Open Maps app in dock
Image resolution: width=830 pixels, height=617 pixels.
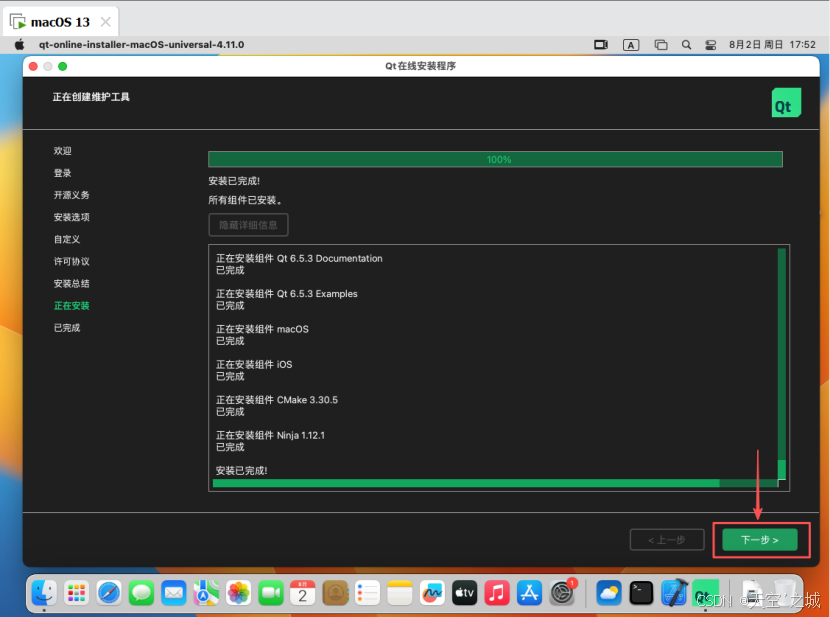click(206, 593)
